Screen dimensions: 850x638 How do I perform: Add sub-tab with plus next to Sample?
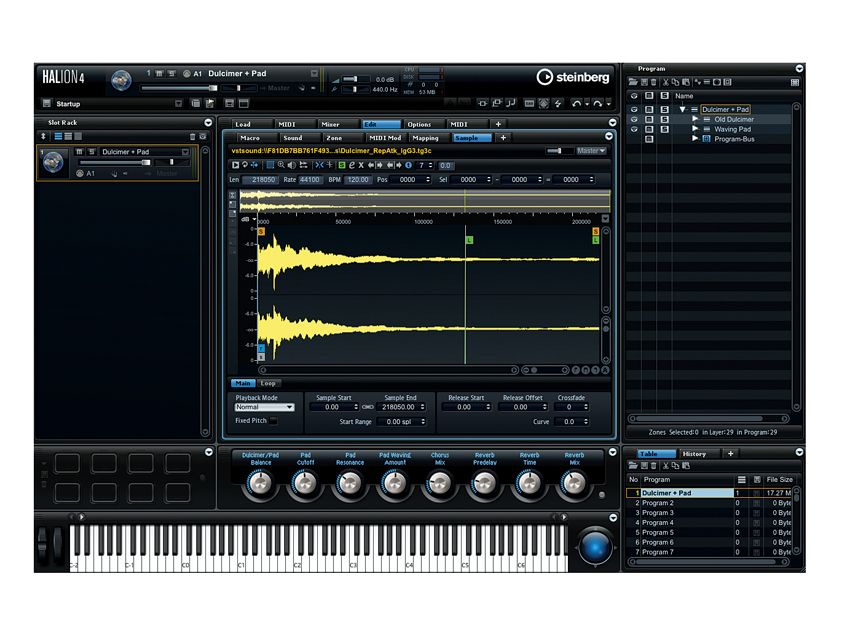503,138
